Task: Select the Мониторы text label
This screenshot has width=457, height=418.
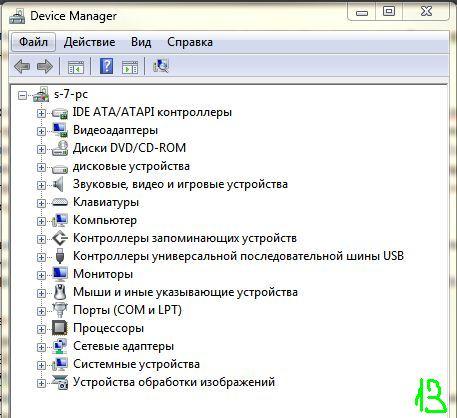Action: point(103,274)
